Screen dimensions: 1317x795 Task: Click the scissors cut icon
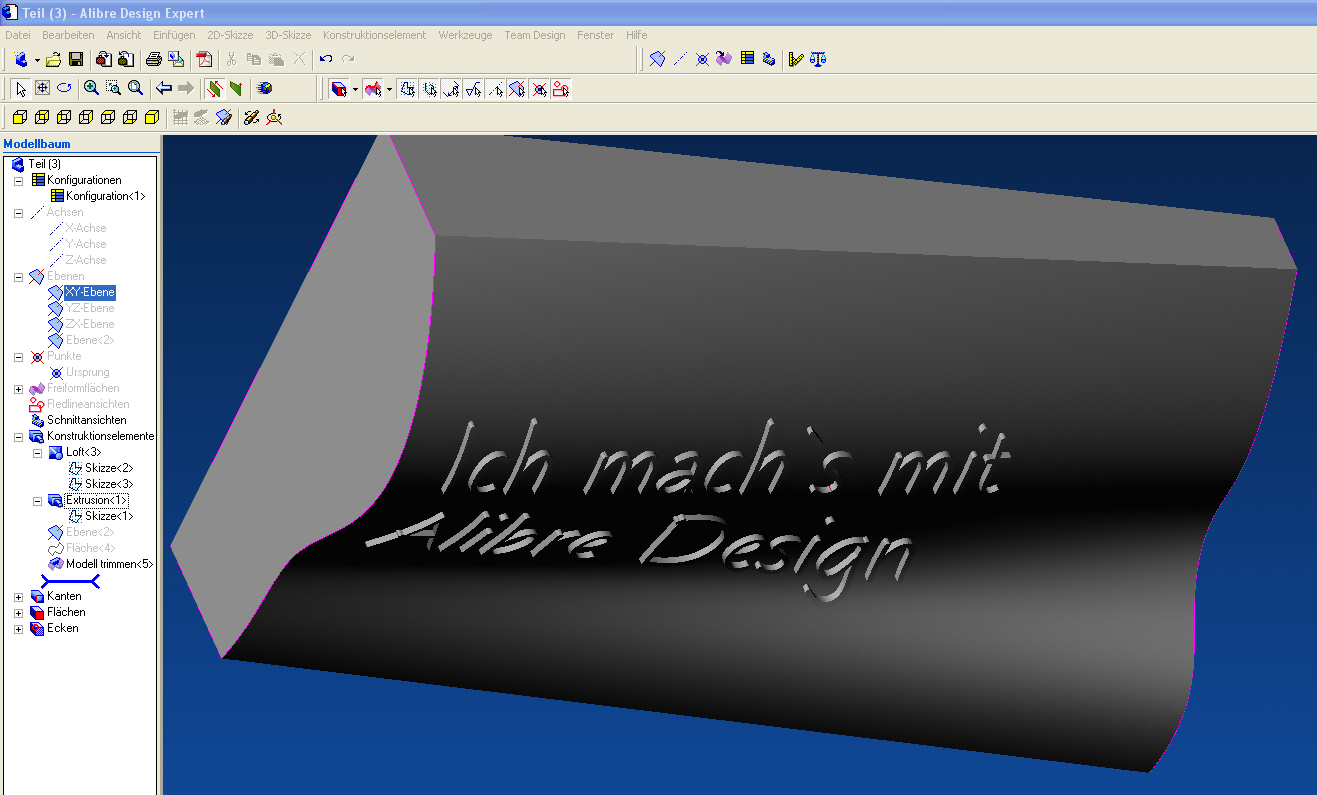point(232,60)
